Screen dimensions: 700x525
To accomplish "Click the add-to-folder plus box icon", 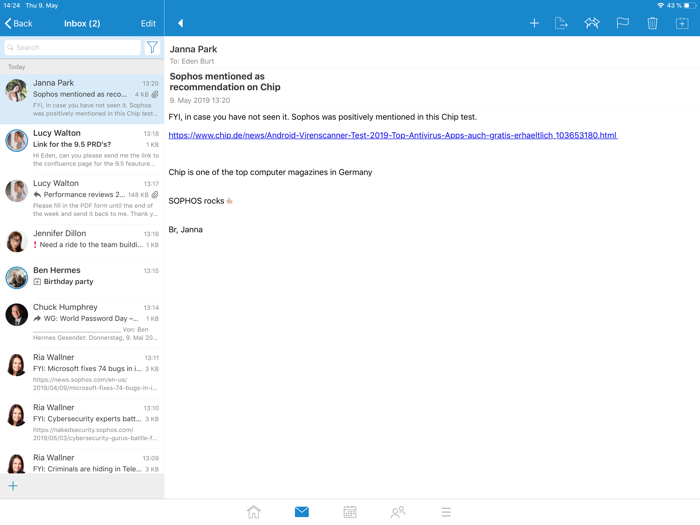I will [682, 23].
